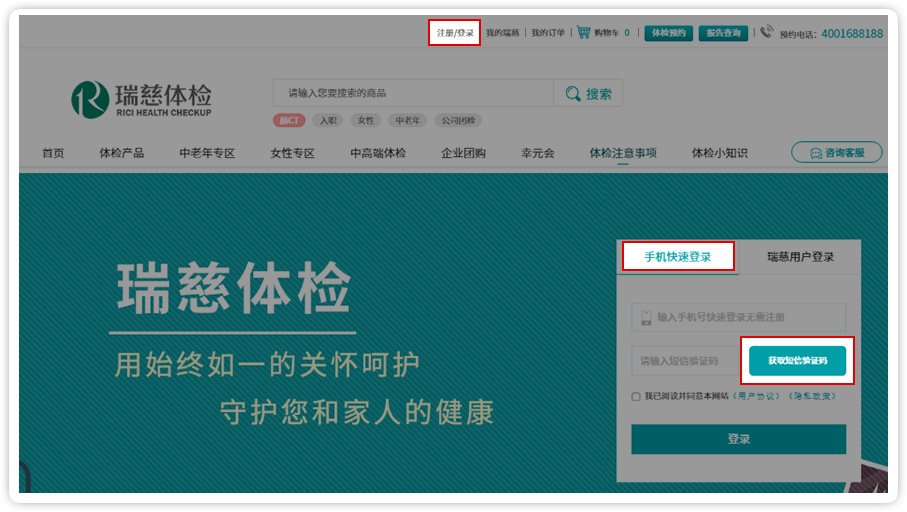Go to 首页 in the navigation

[x=53, y=153]
